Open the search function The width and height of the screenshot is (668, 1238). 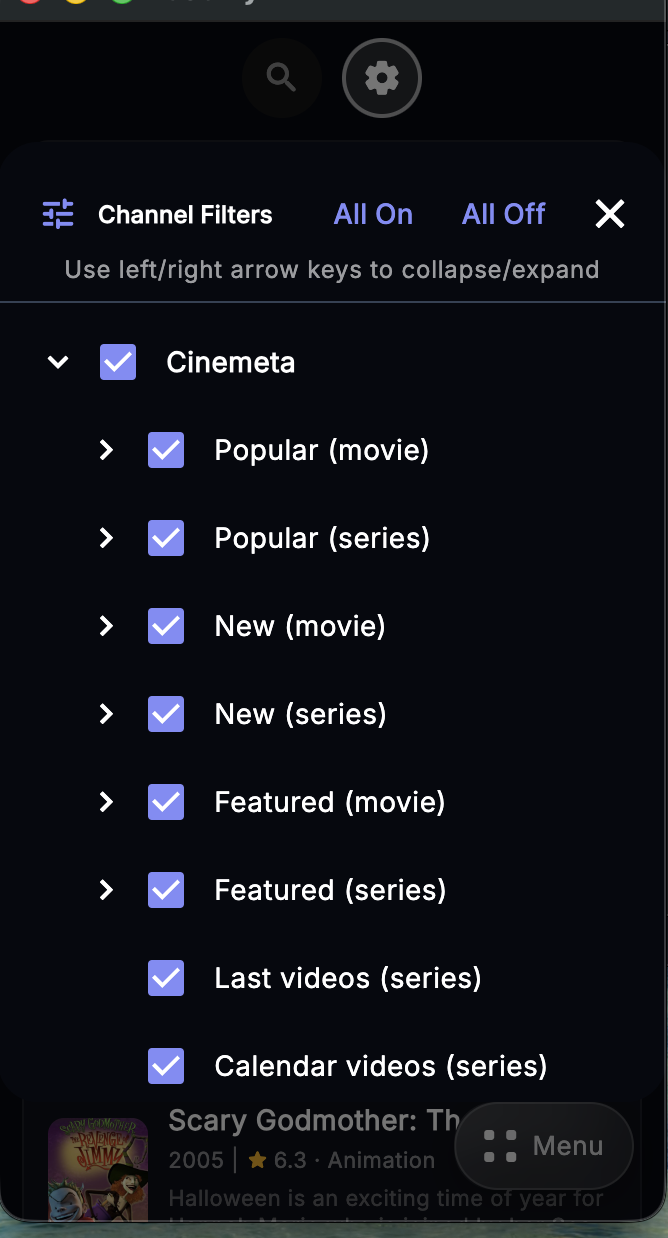(281, 77)
